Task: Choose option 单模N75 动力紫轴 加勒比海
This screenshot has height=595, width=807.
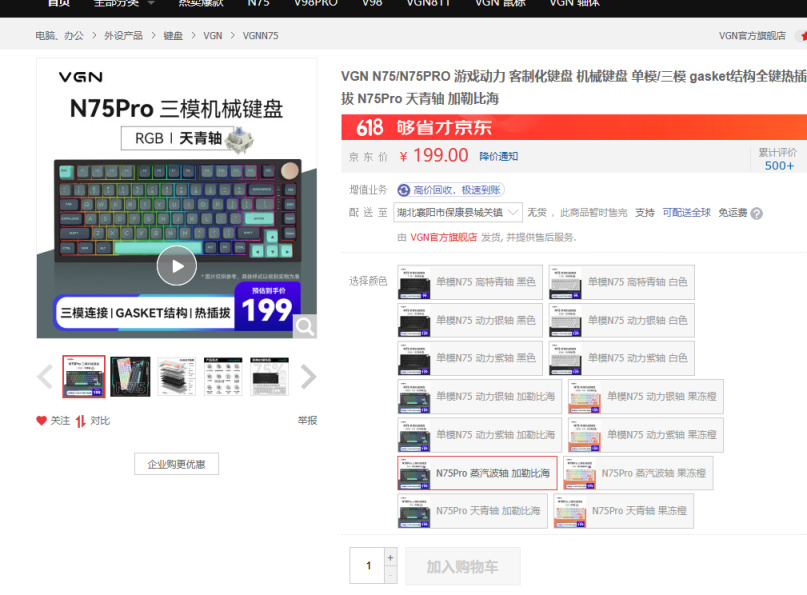Action: point(480,435)
